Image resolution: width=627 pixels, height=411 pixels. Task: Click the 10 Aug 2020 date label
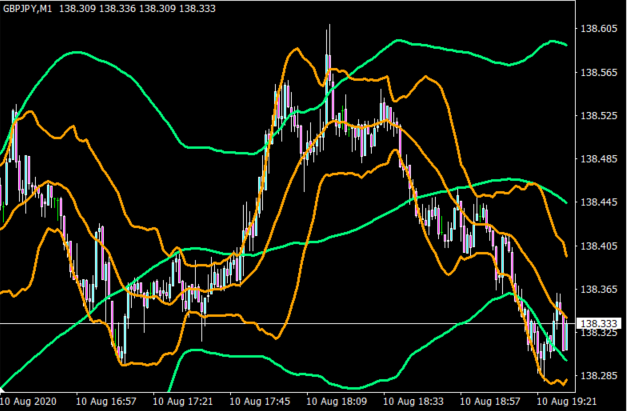tap(28, 401)
